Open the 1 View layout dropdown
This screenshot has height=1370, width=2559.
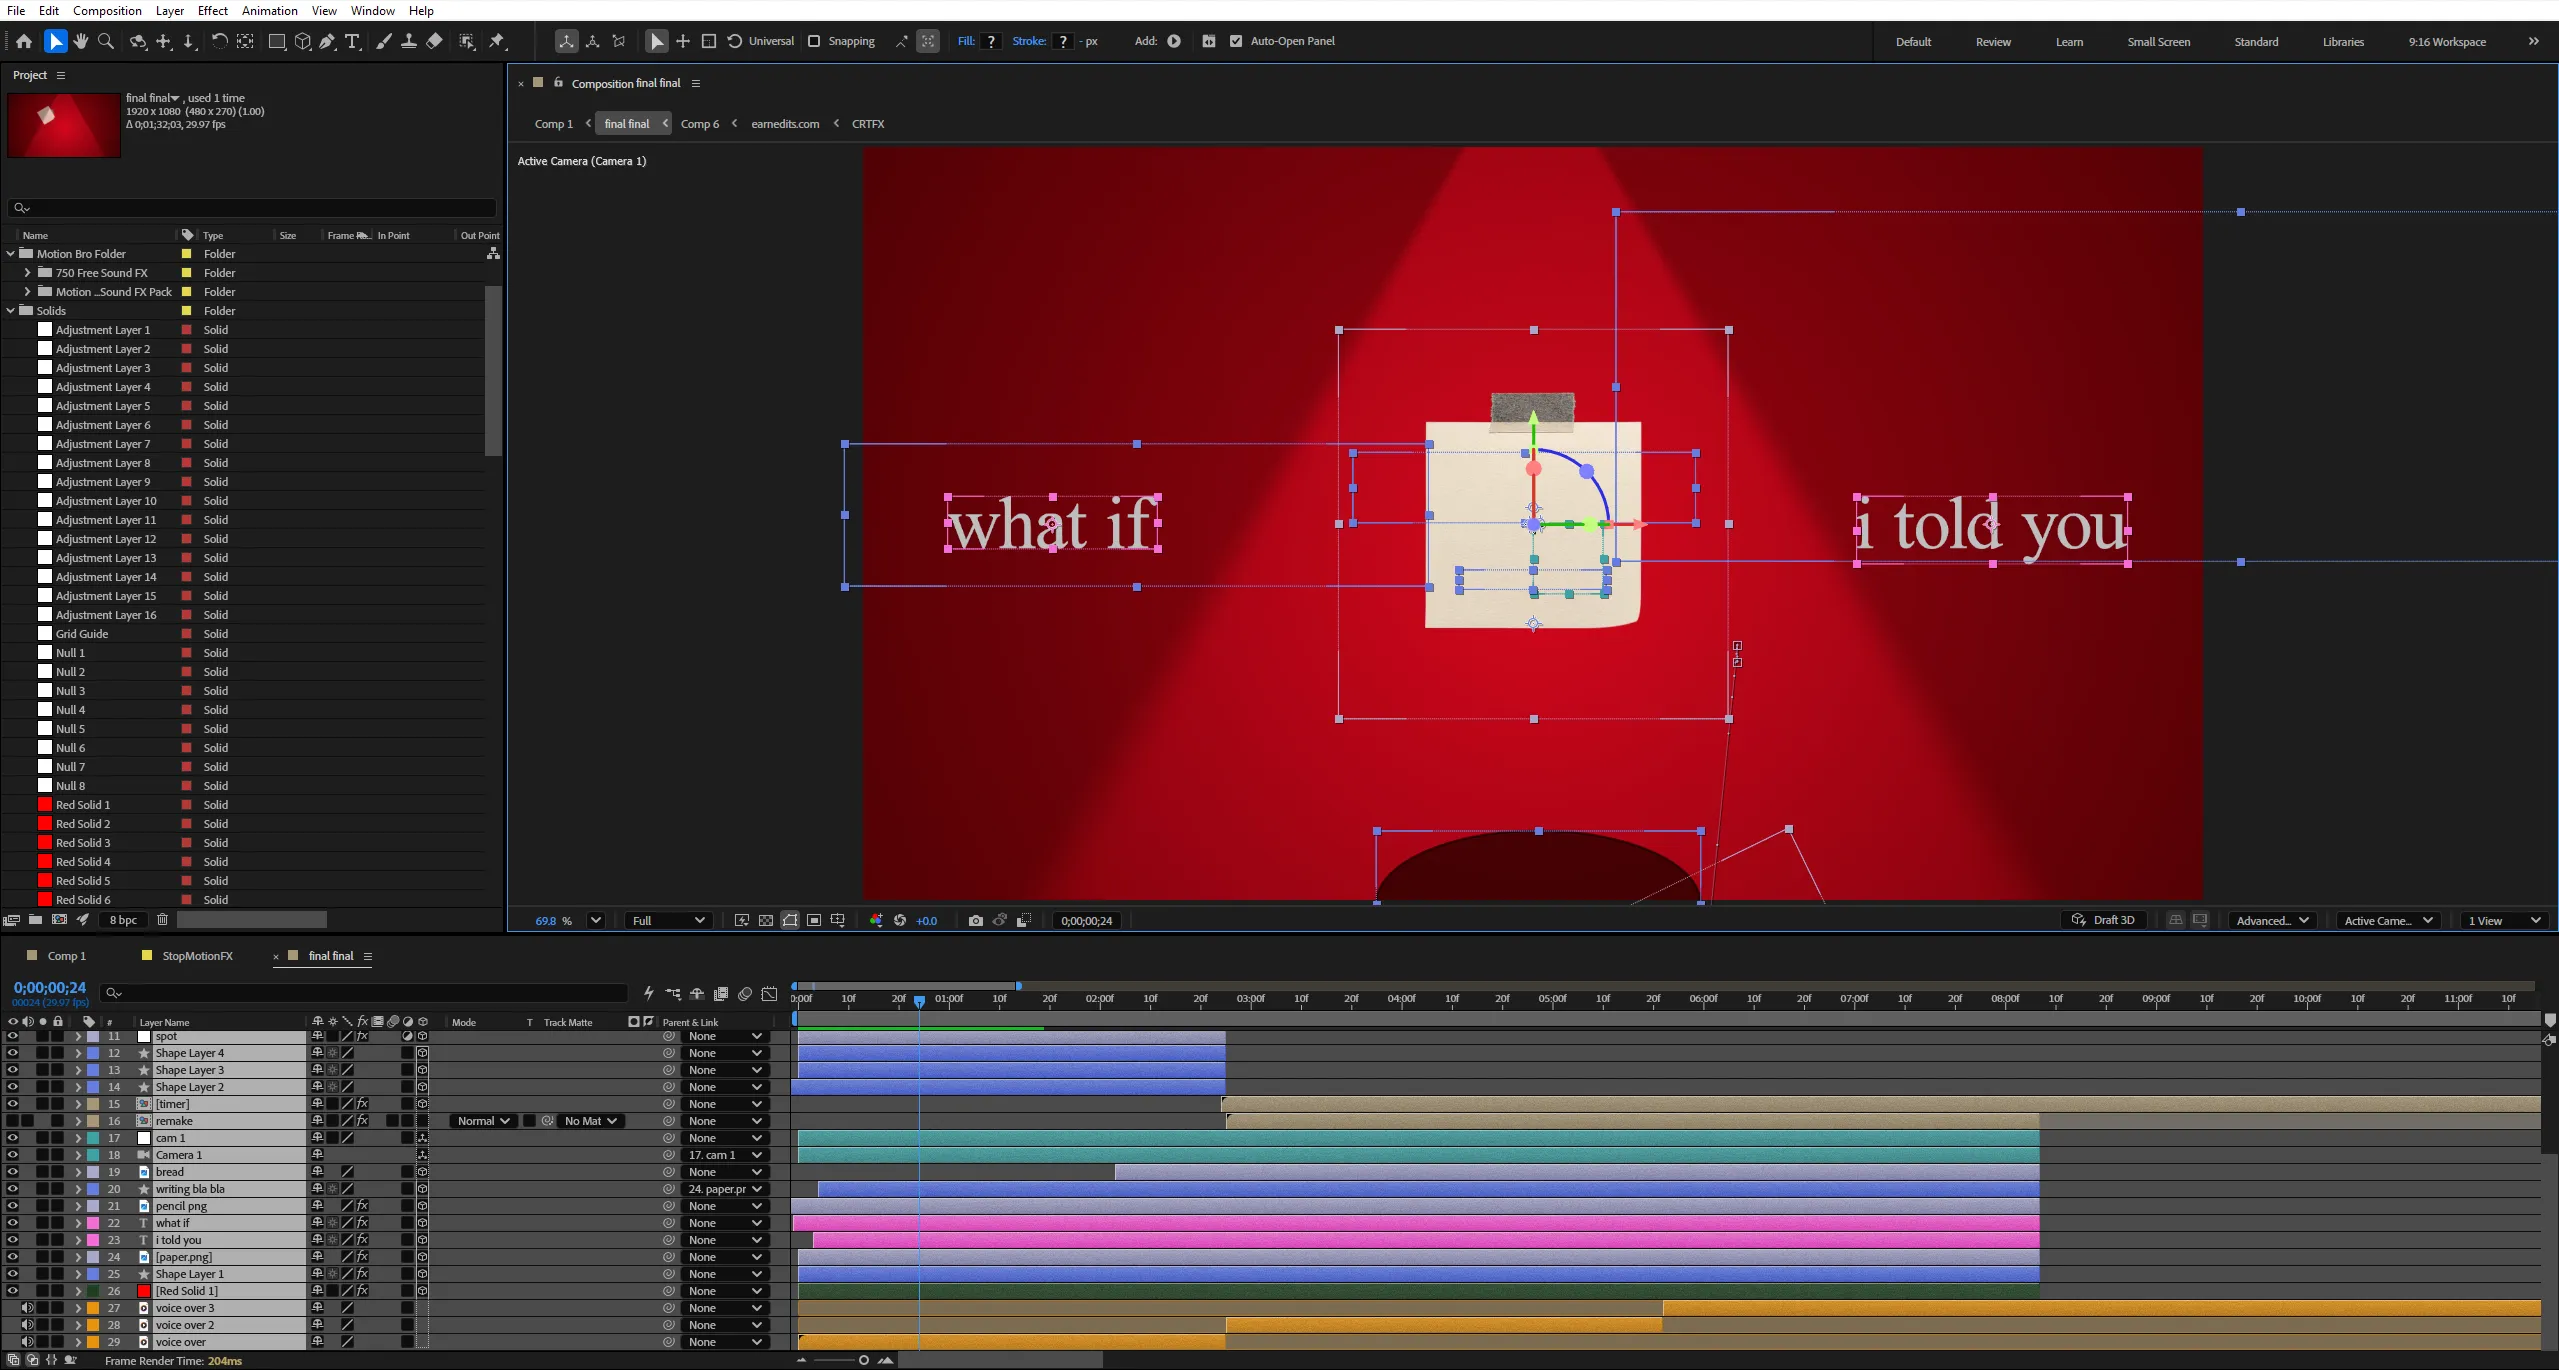tap(2503, 921)
